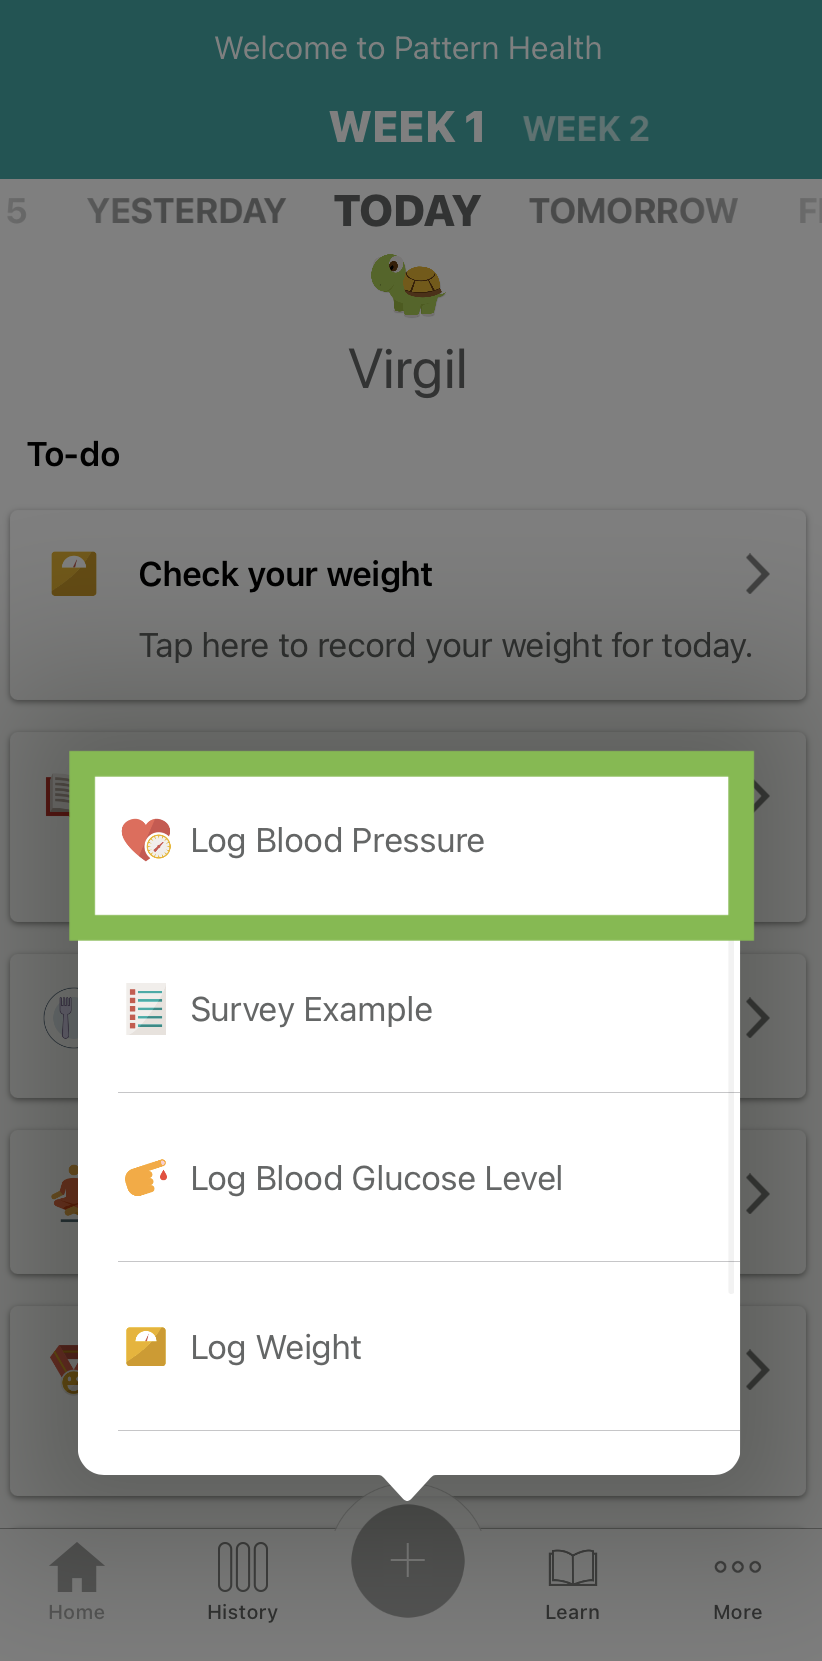Switch to the WEEK 2 tab
The height and width of the screenshot is (1661, 822).
[x=586, y=129]
